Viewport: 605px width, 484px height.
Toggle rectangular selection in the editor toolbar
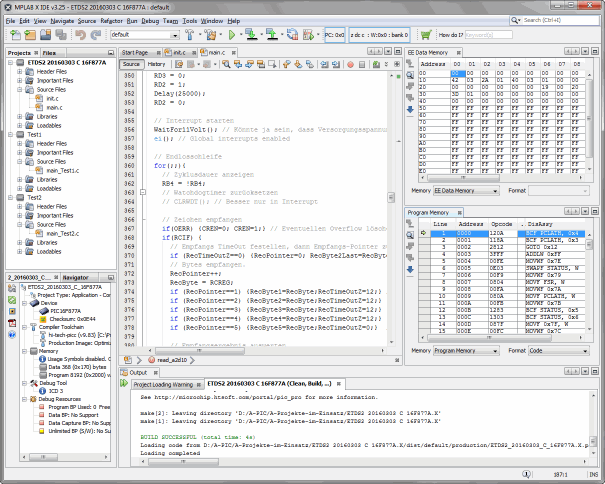(272, 64)
